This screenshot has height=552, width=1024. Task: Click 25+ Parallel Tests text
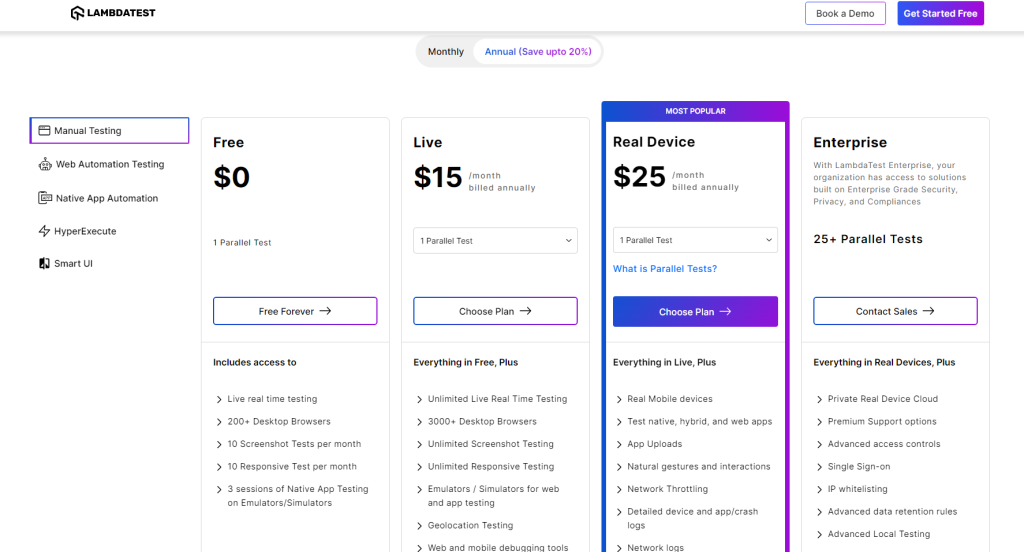pyautogui.click(x=868, y=239)
